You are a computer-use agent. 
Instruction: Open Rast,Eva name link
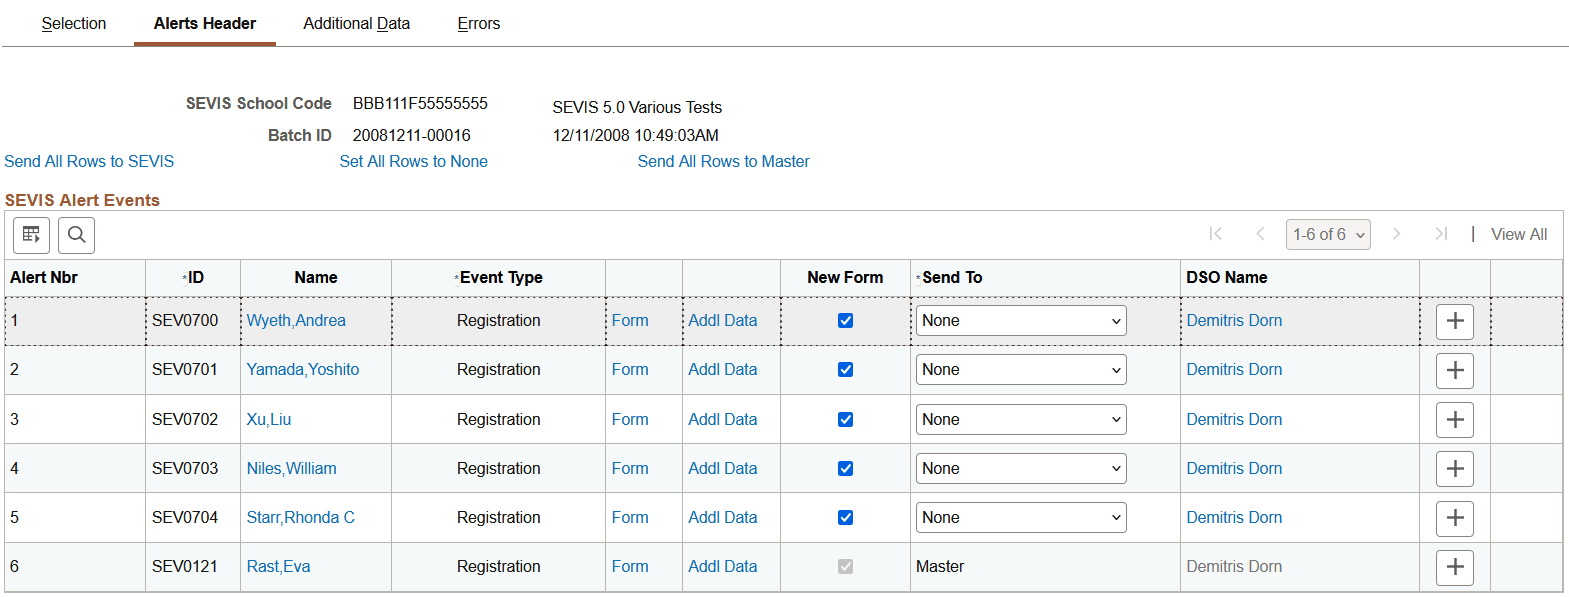279,567
